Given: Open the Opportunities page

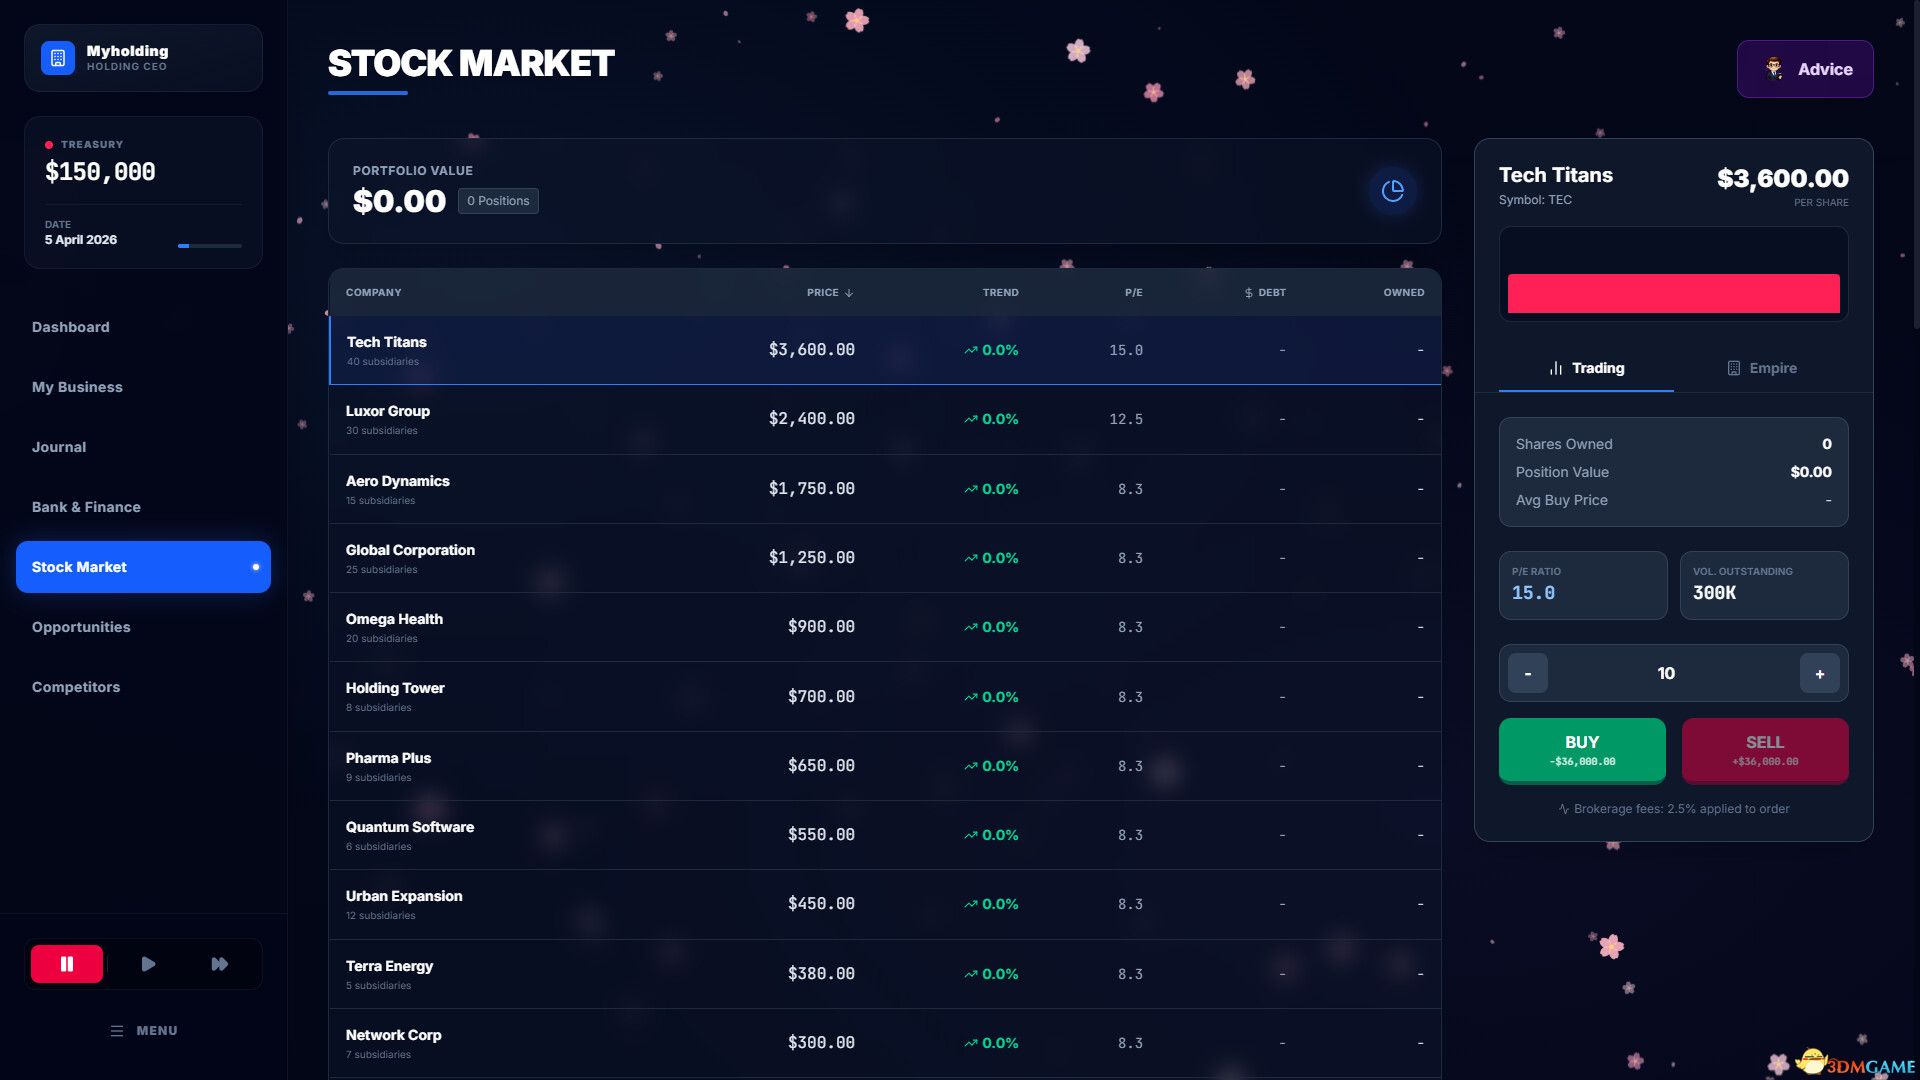Looking at the screenshot, I should [143, 627].
